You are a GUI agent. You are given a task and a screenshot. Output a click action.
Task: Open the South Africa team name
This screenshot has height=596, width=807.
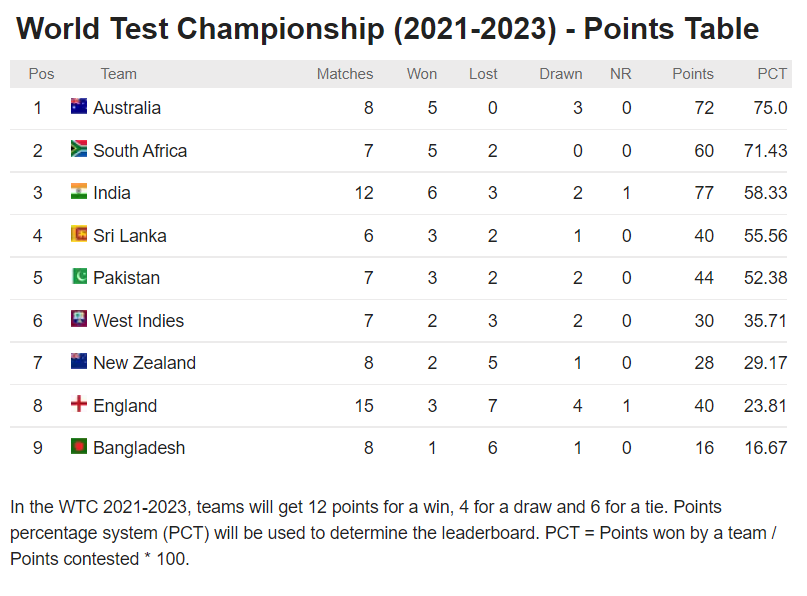[140, 150]
